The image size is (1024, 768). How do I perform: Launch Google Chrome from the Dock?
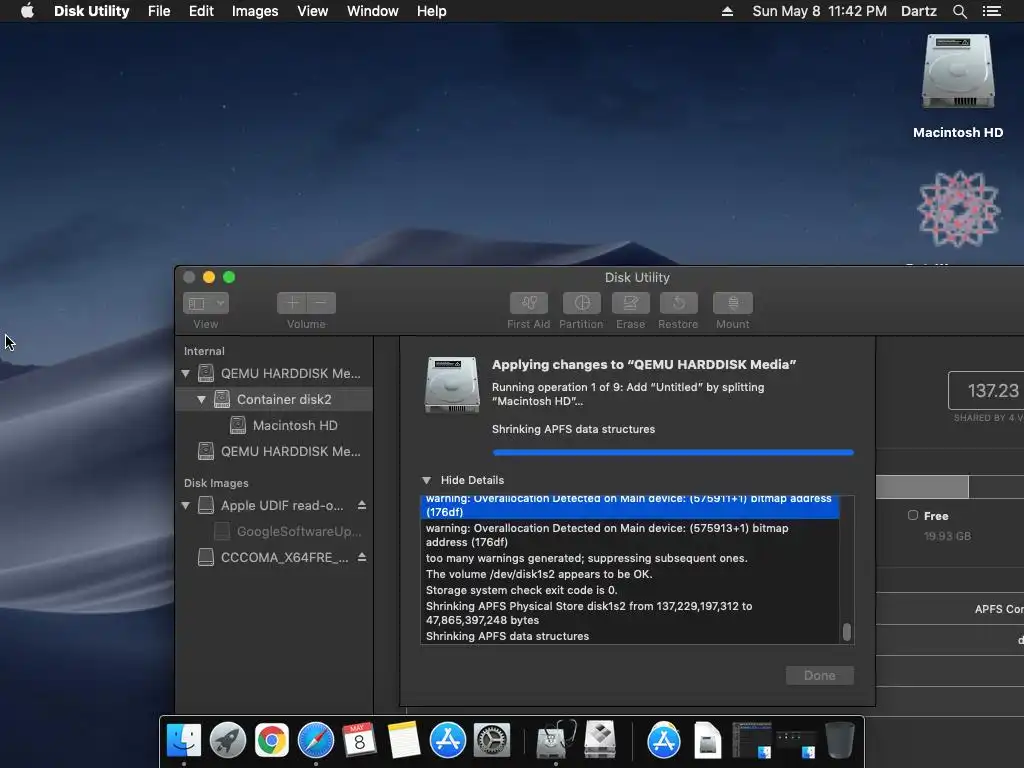tap(272, 740)
